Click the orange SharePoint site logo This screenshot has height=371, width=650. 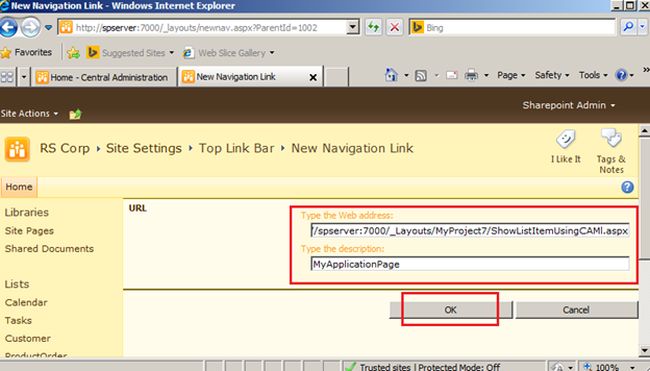(17, 149)
